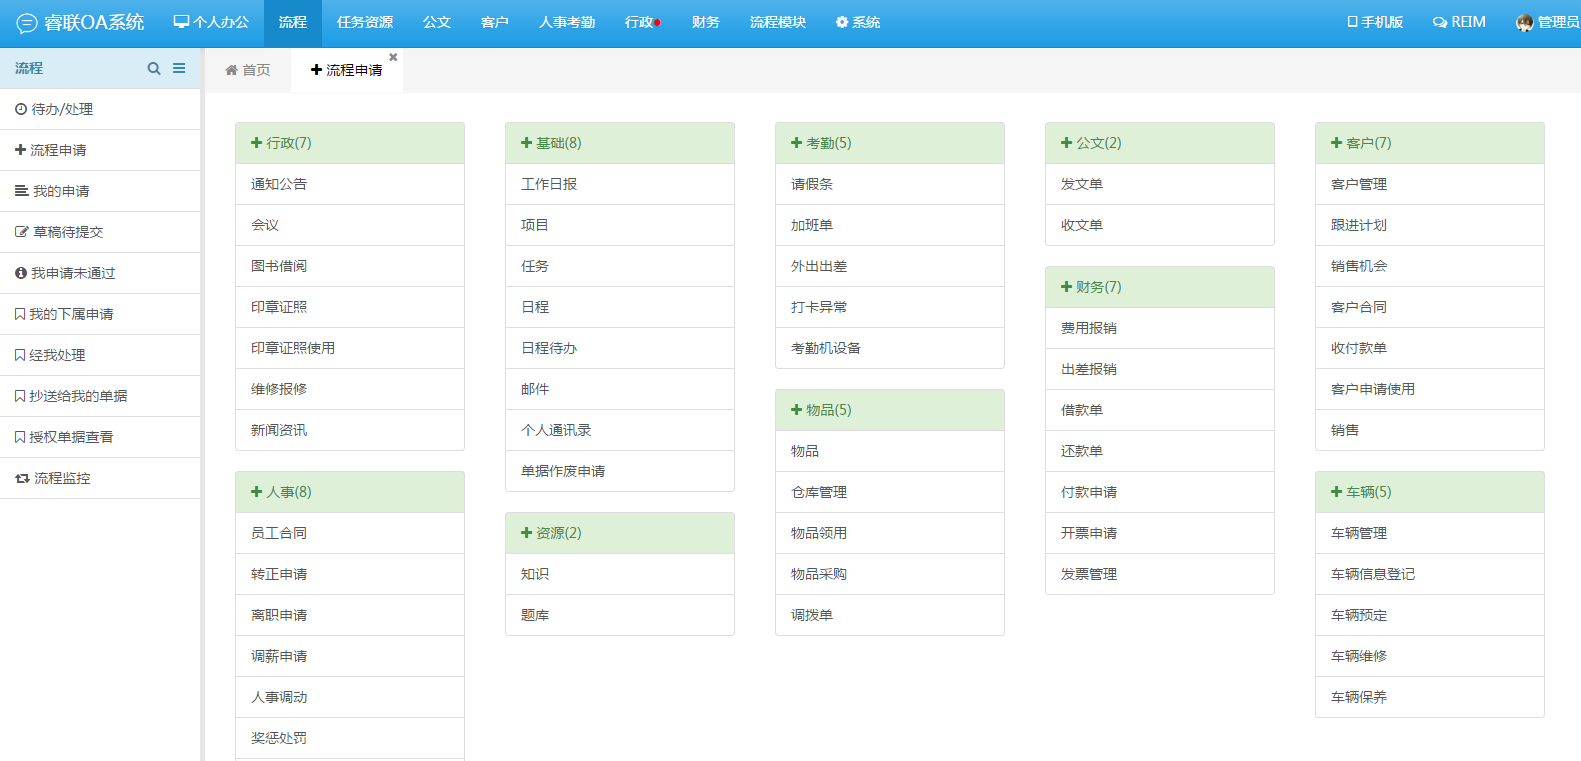Open the 费用报销 application form
The height and width of the screenshot is (761, 1581).
(1089, 328)
